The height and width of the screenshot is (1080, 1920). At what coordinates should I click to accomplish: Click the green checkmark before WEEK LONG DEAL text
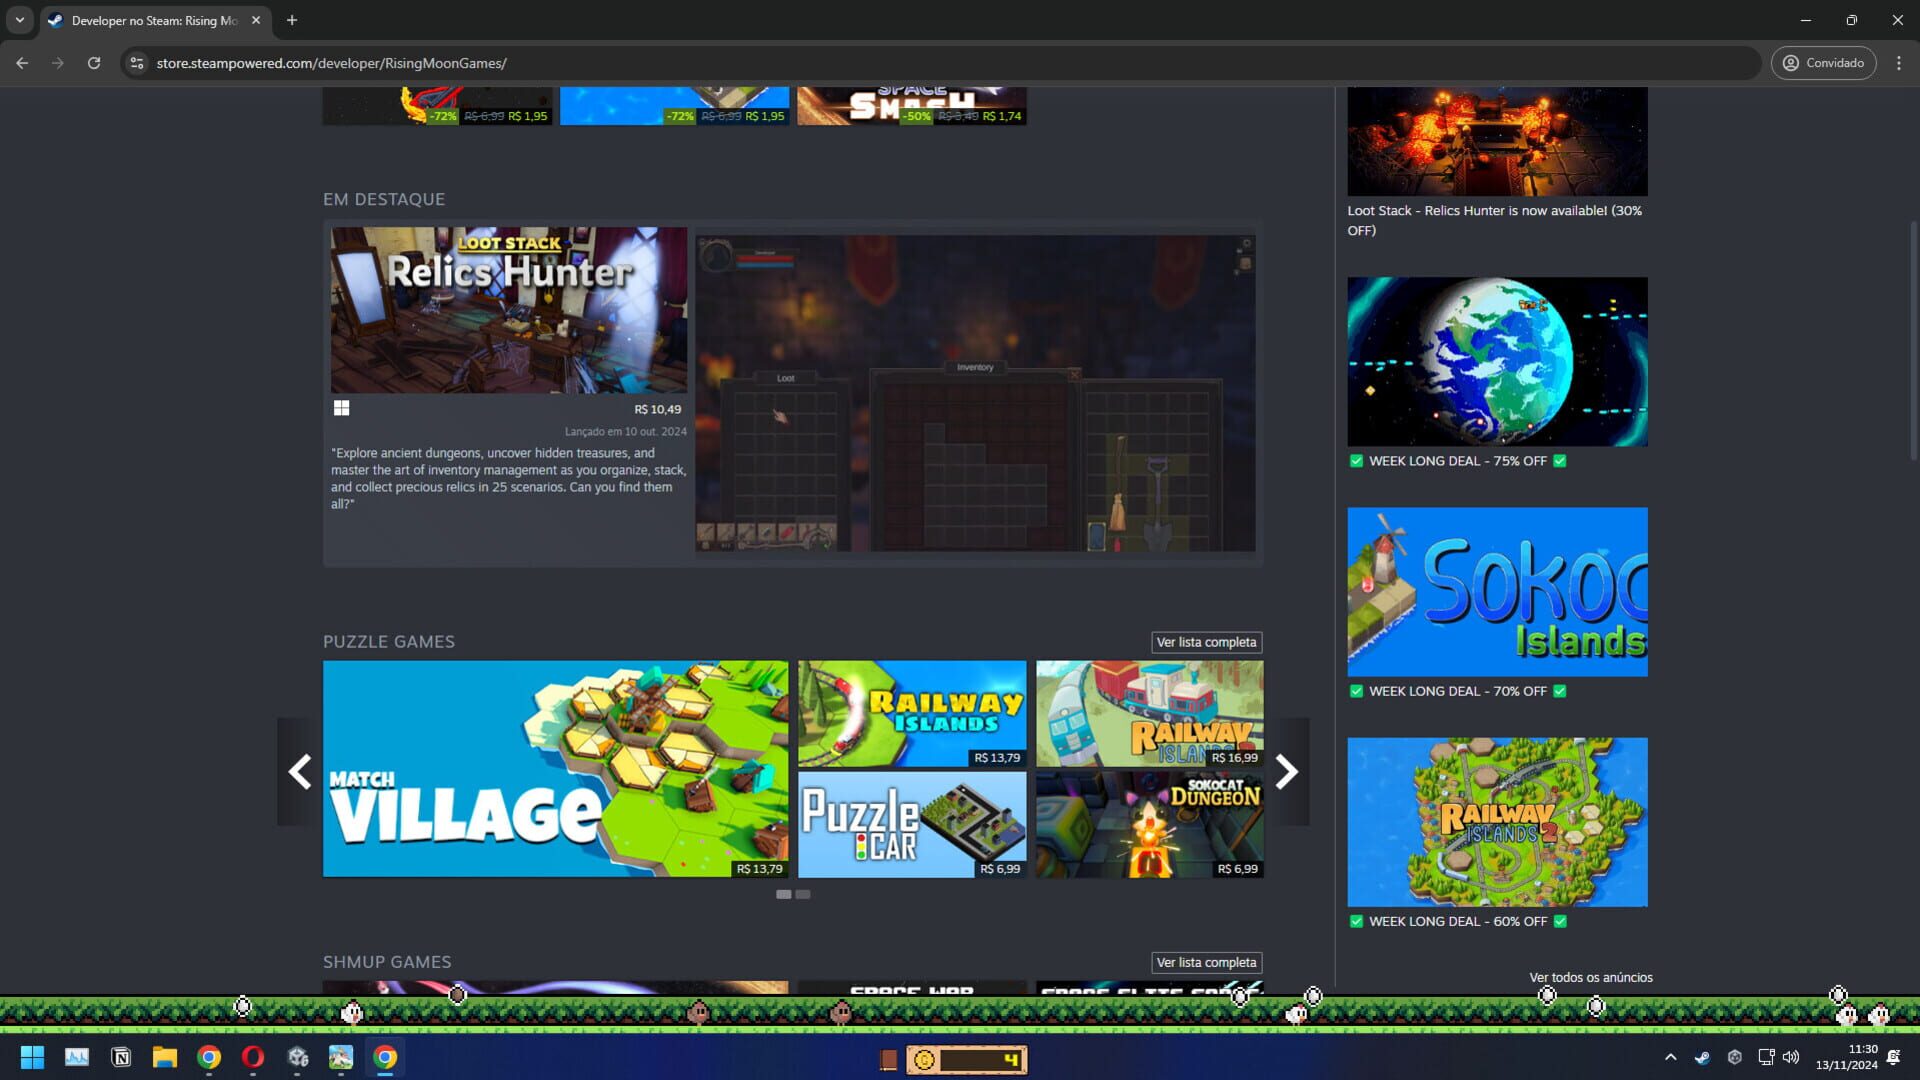1356,460
